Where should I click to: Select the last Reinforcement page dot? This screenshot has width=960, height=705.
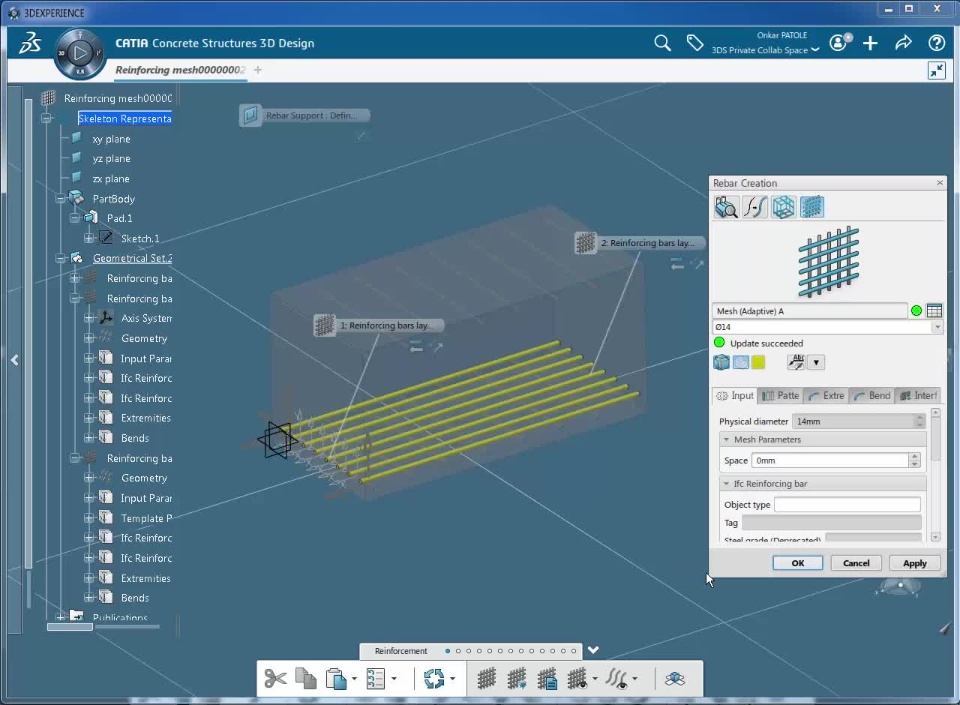point(574,651)
